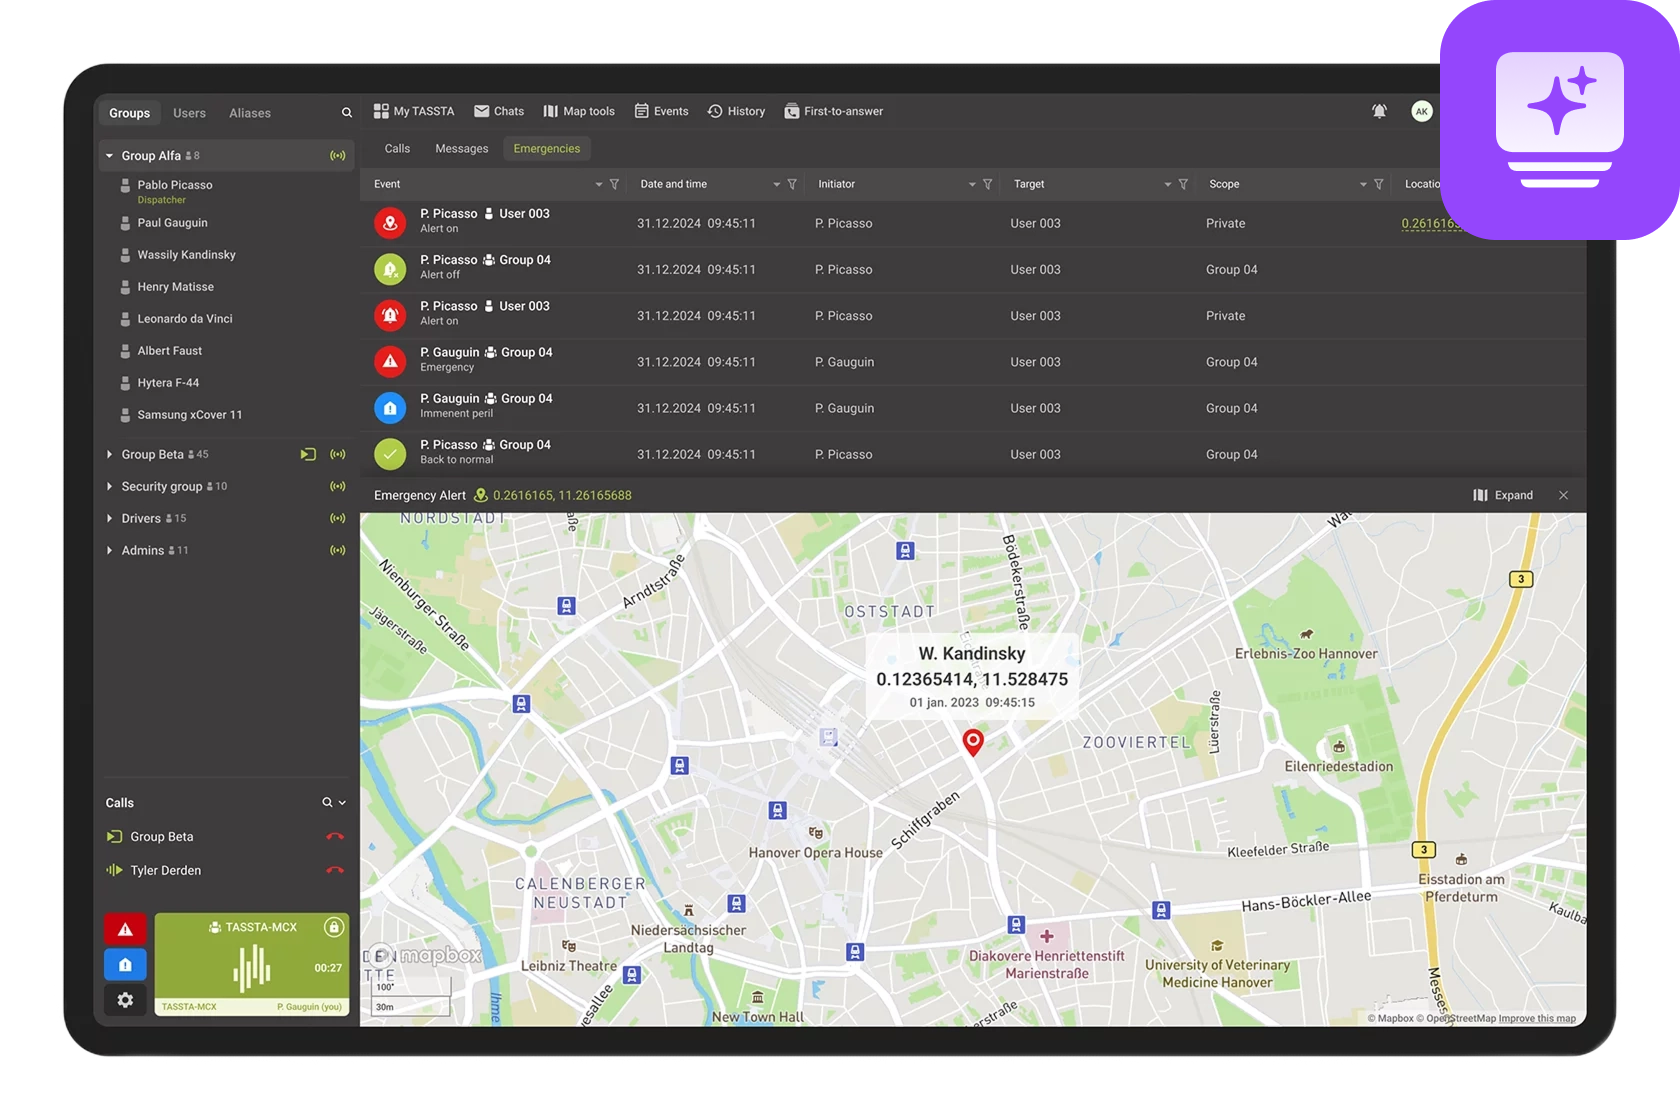Select the Tyler Derden call
The height and width of the screenshot is (1120, 1680).
pyautogui.click(x=166, y=871)
